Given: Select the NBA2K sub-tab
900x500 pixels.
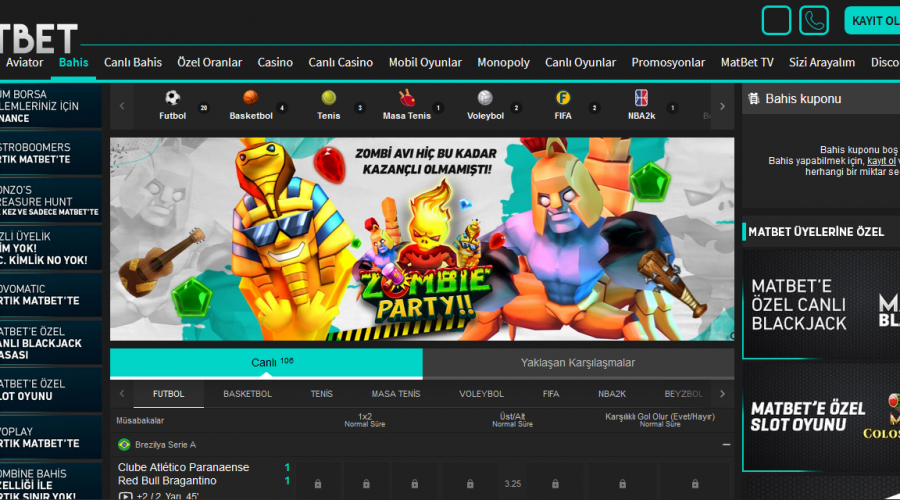Looking at the screenshot, I should (612, 394).
